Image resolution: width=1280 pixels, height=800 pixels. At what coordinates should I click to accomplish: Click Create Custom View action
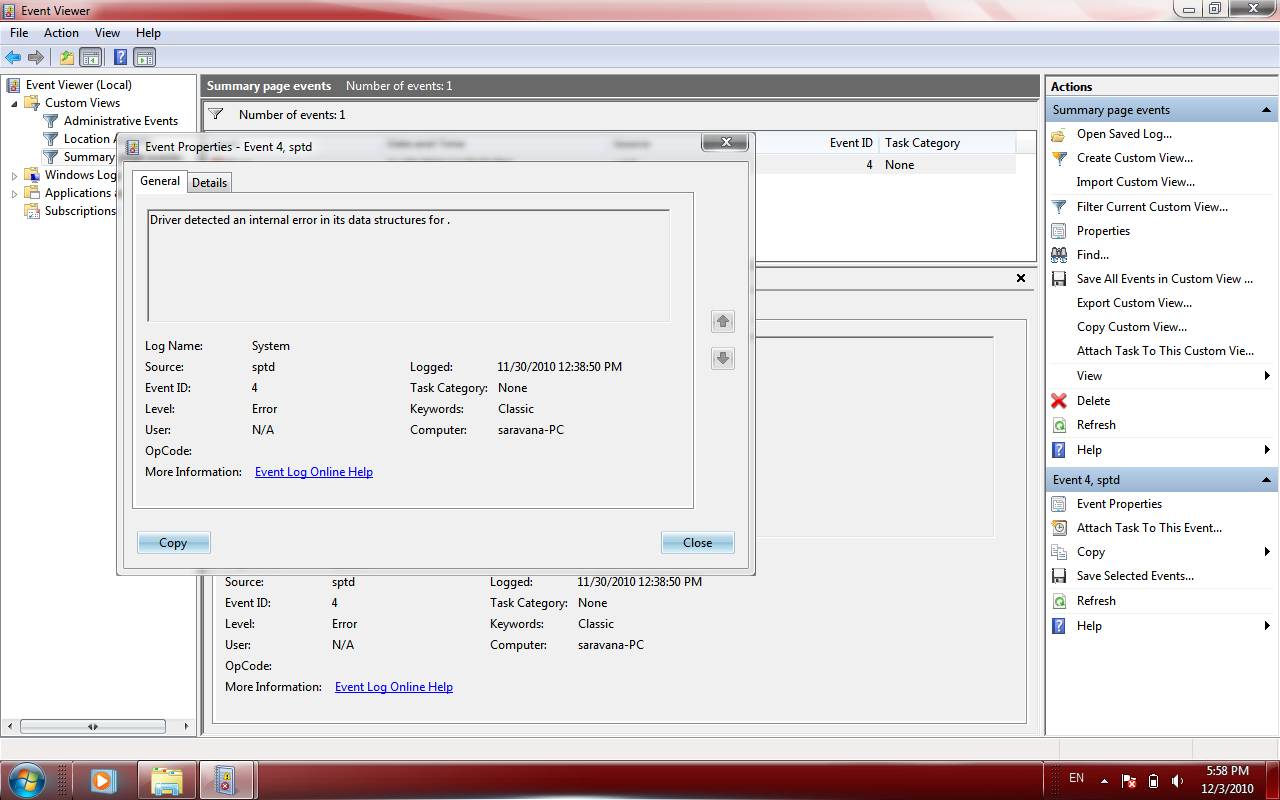pyautogui.click(x=1134, y=158)
